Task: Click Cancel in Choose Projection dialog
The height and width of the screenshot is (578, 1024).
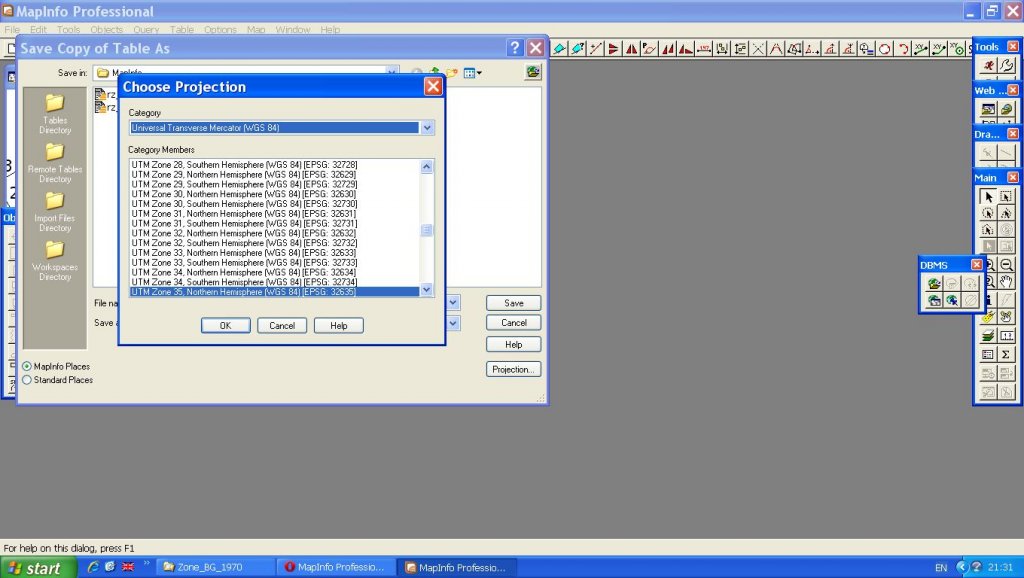Action: point(282,325)
